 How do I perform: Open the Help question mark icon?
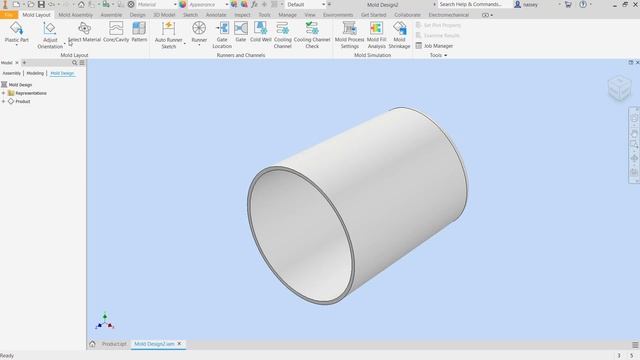(x=583, y=4)
